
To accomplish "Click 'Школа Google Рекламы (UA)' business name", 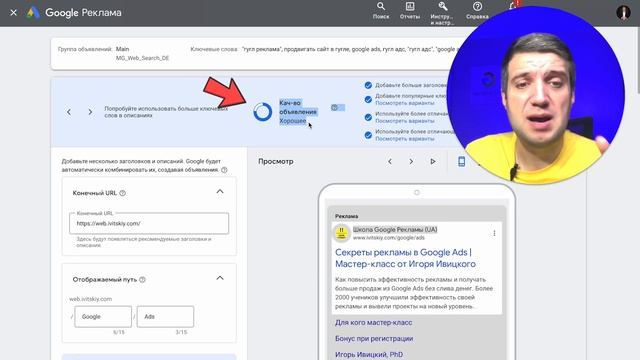I will coord(395,229).
